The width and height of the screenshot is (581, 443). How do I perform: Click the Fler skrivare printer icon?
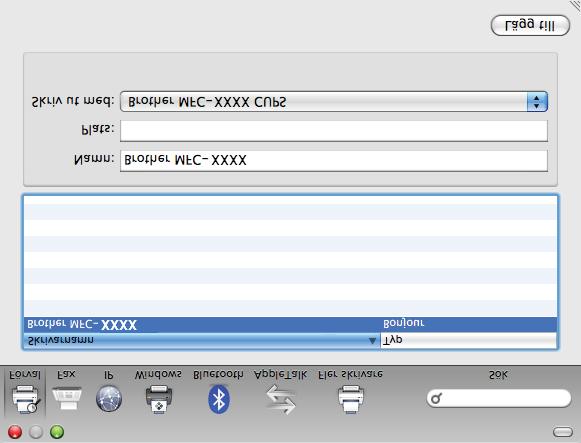[x=351, y=399]
